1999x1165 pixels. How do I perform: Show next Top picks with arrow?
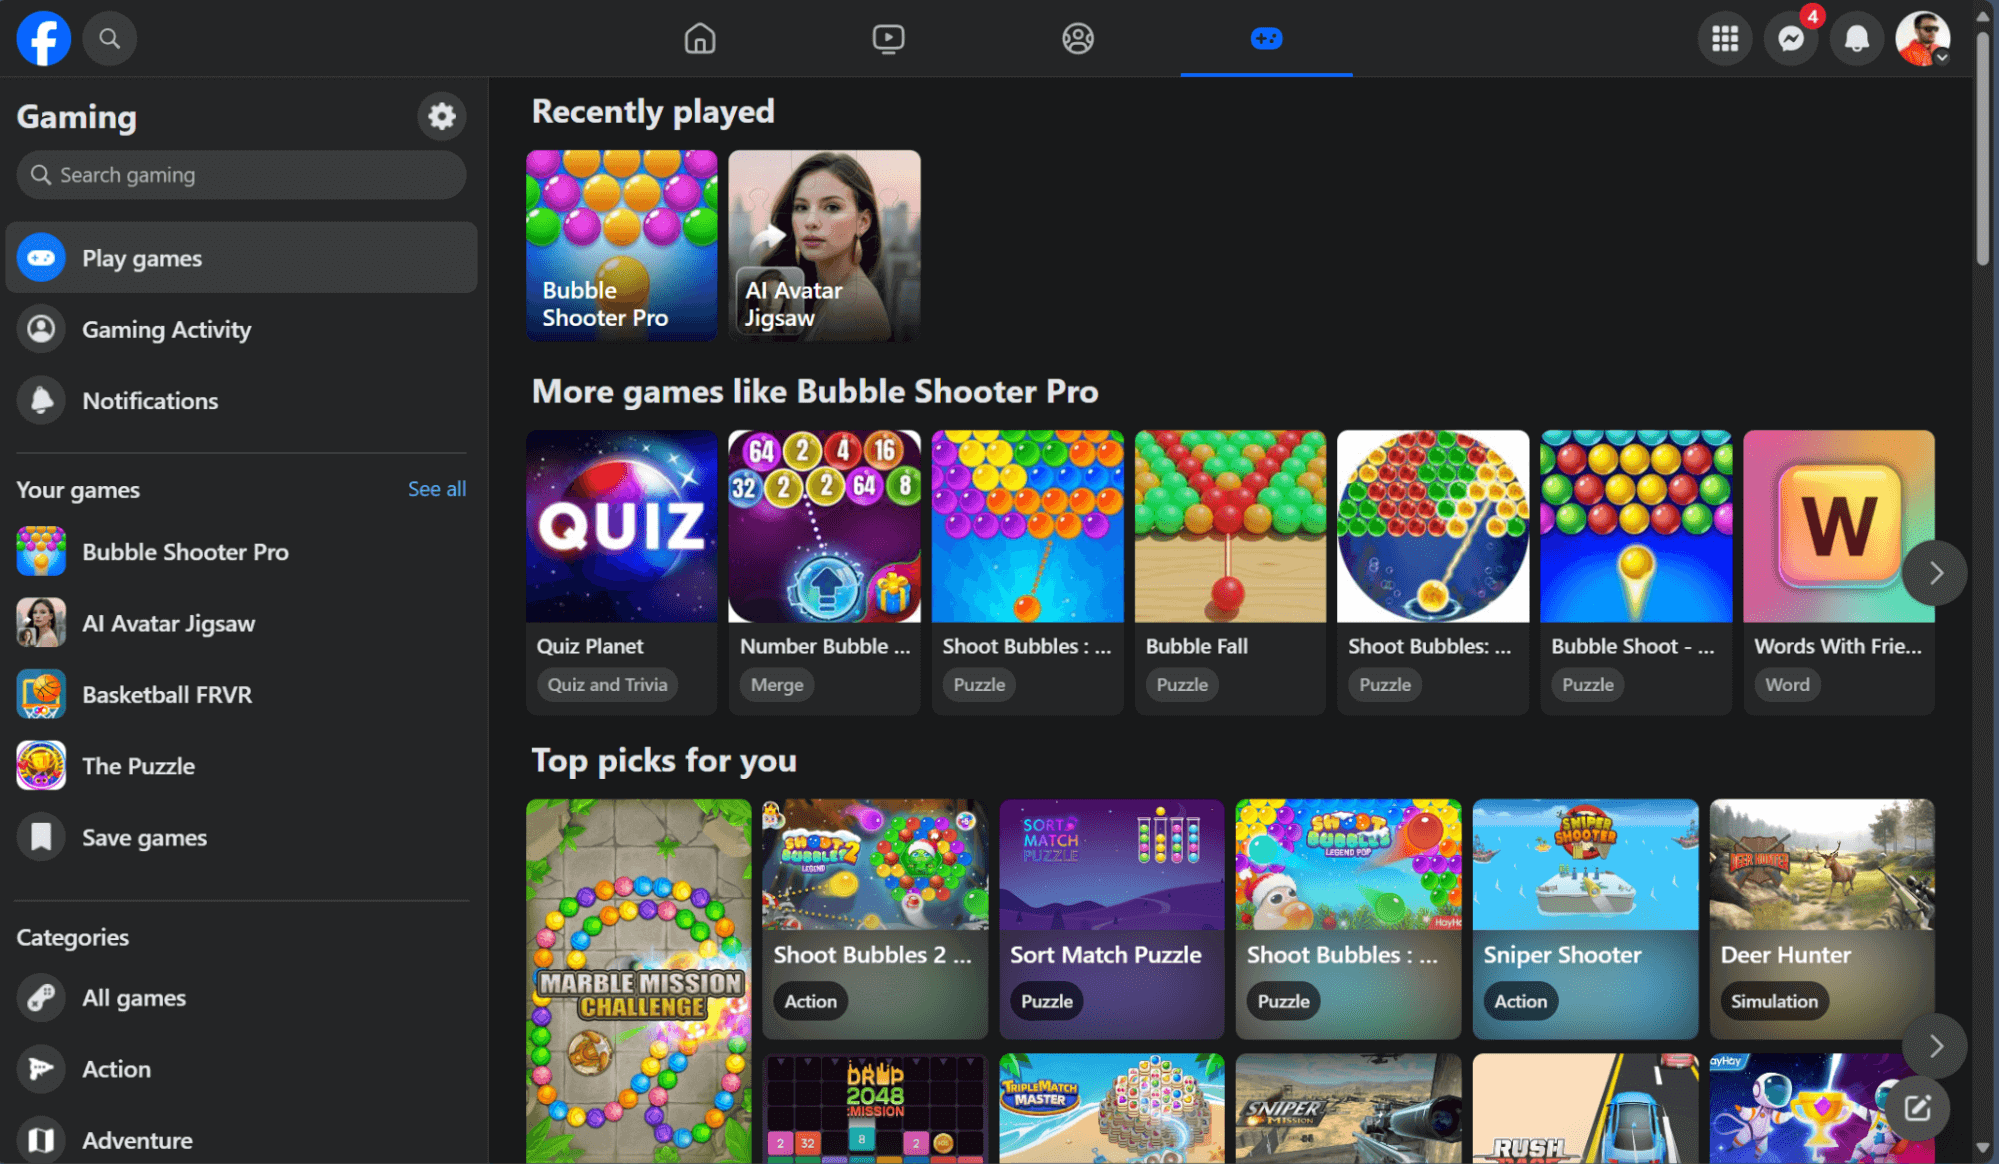click(x=1935, y=1045)
